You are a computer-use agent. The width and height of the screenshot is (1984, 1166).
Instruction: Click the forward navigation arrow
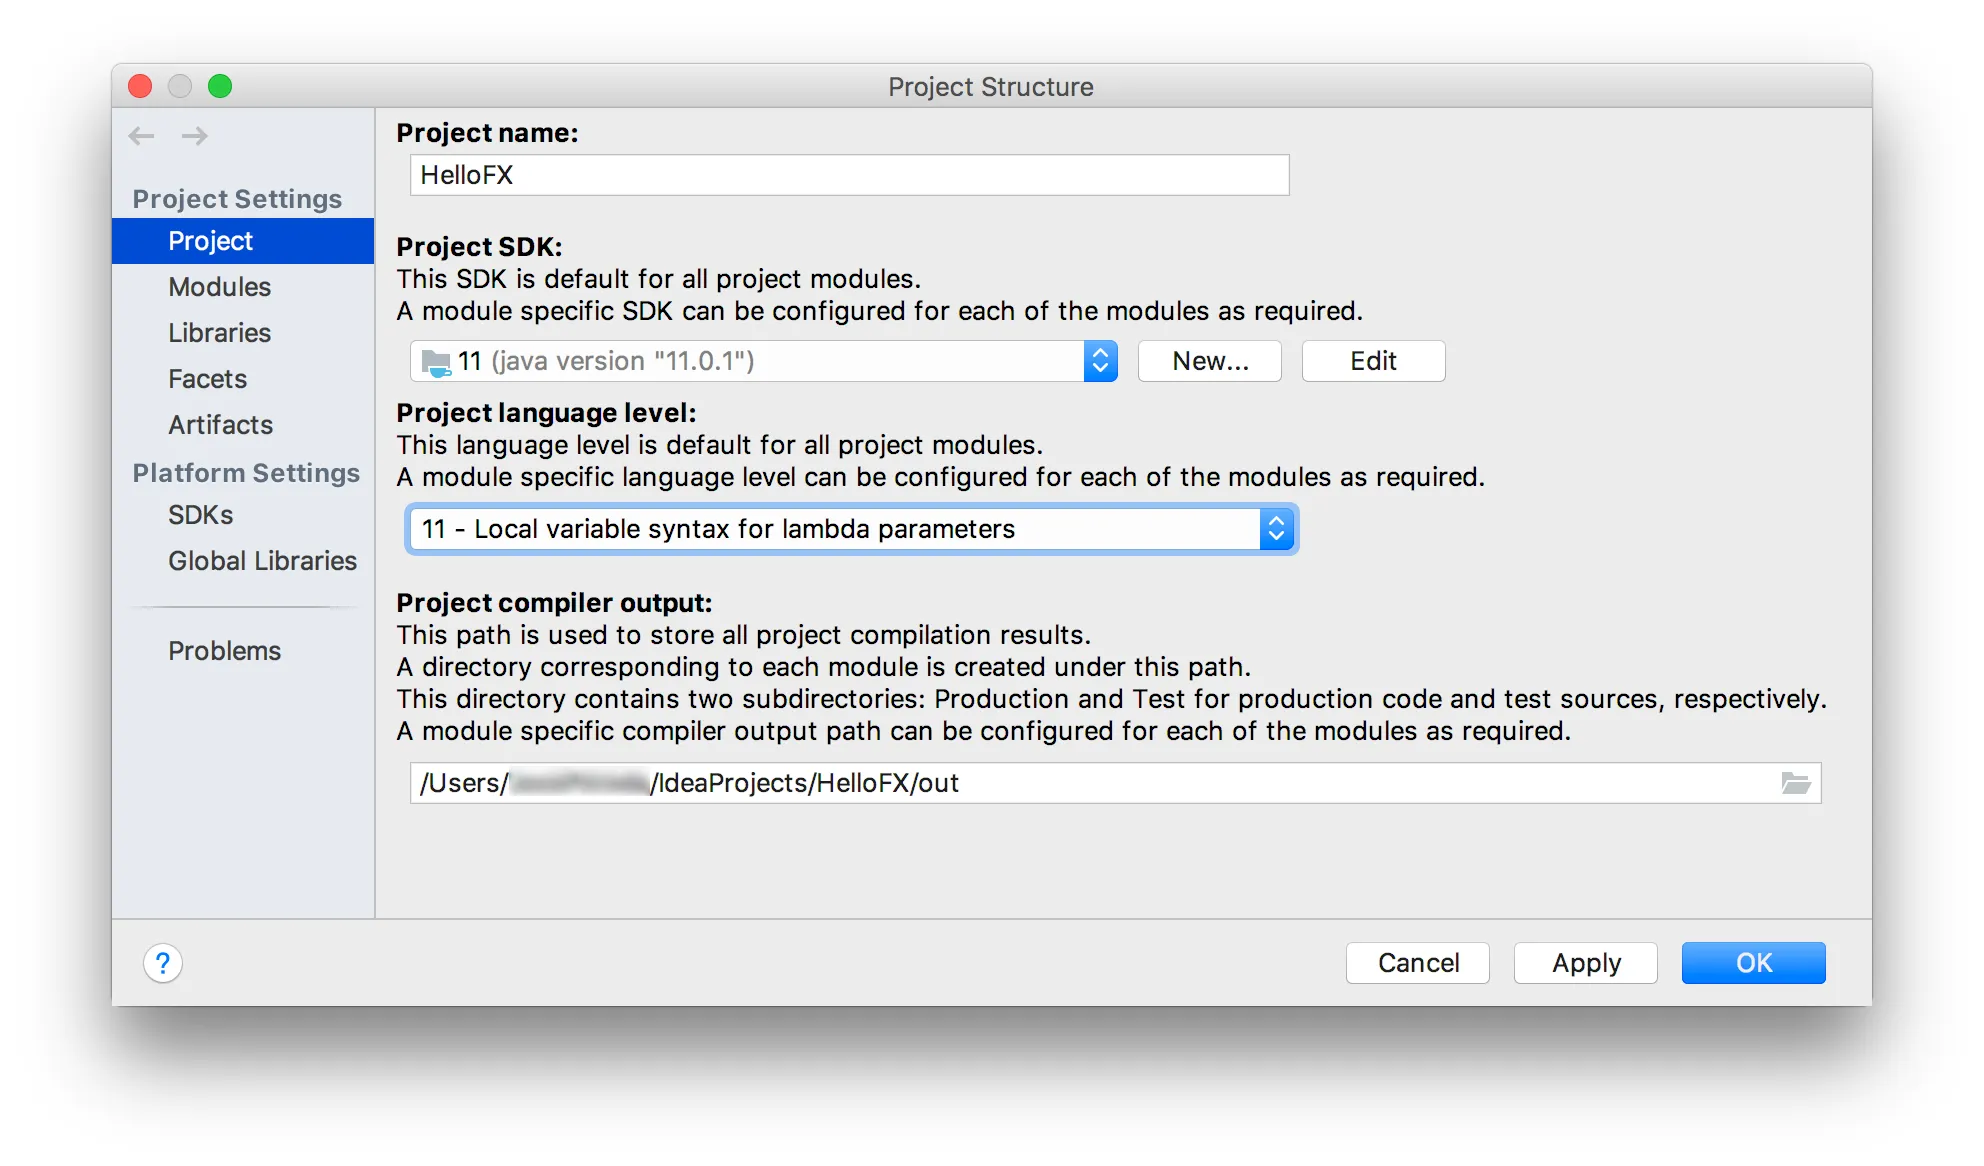click(195, 136)
